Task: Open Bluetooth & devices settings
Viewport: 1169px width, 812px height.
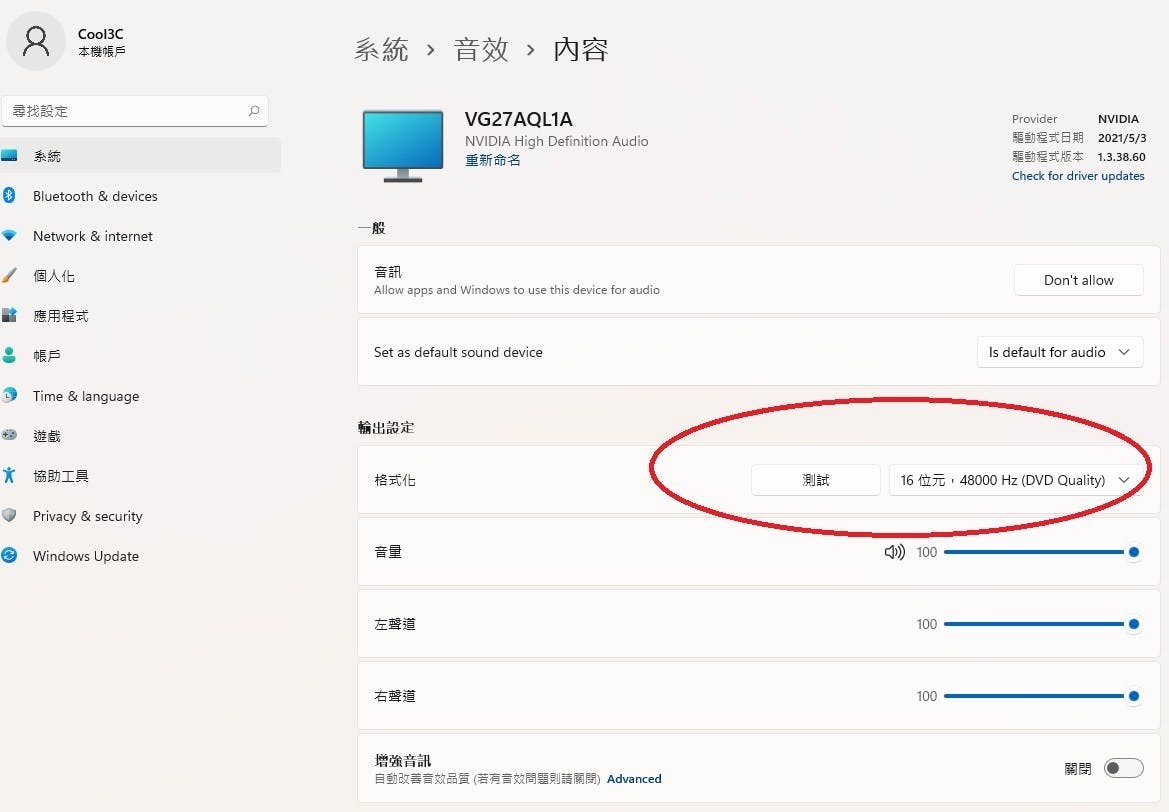Action: tap(140, 196)
